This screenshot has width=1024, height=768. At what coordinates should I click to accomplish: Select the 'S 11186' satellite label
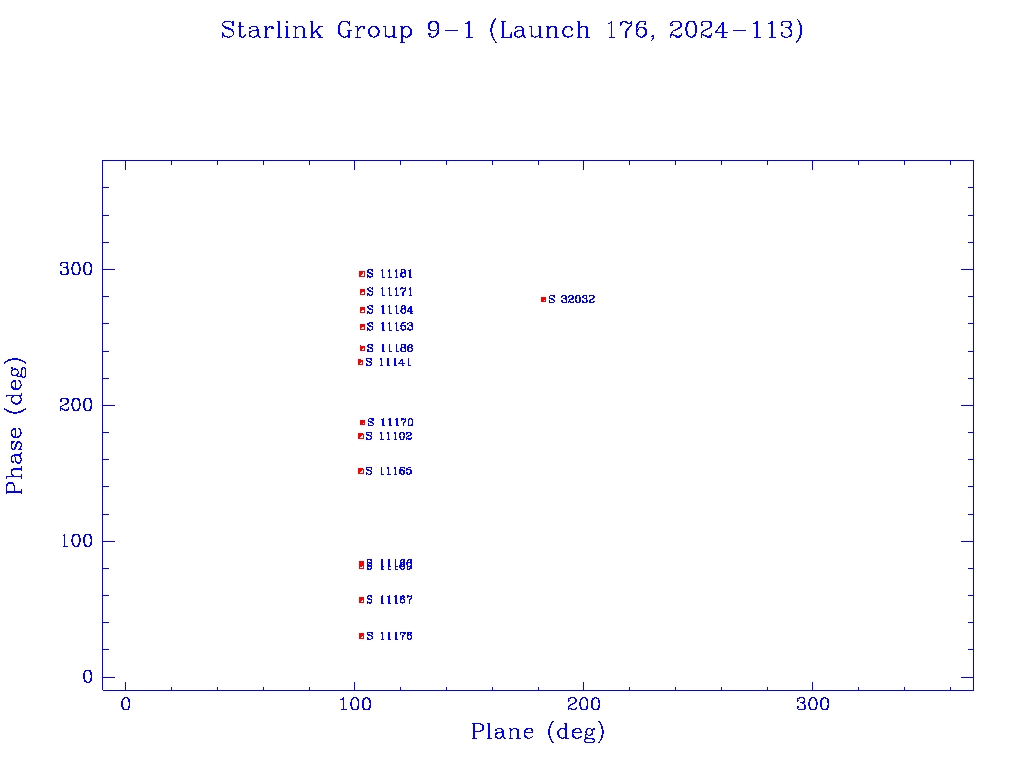(389, 349)
